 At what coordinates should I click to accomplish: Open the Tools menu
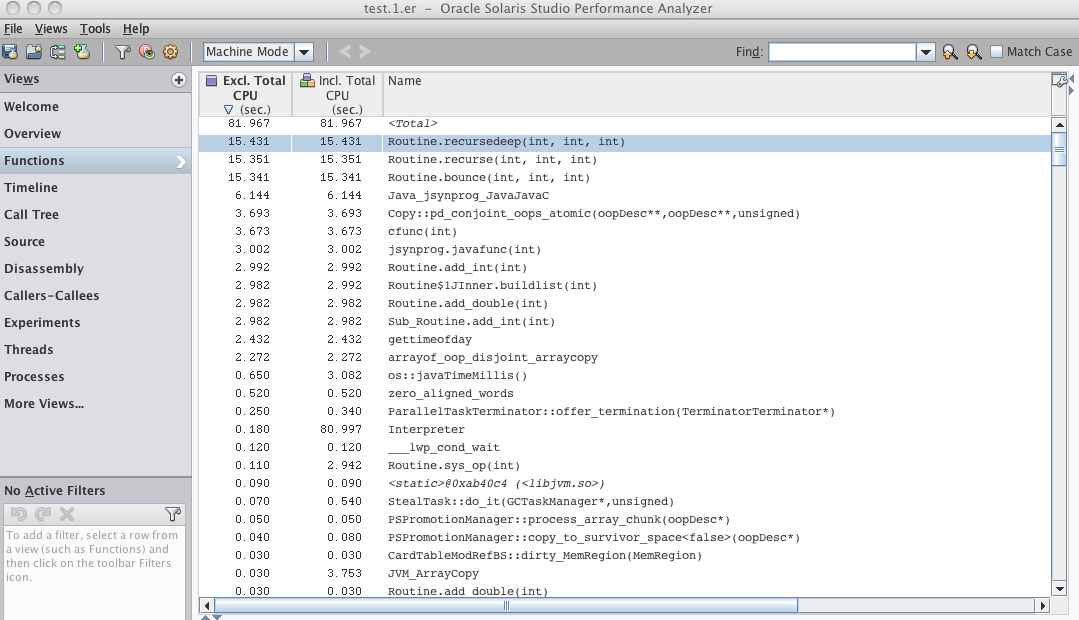[95, 29]
